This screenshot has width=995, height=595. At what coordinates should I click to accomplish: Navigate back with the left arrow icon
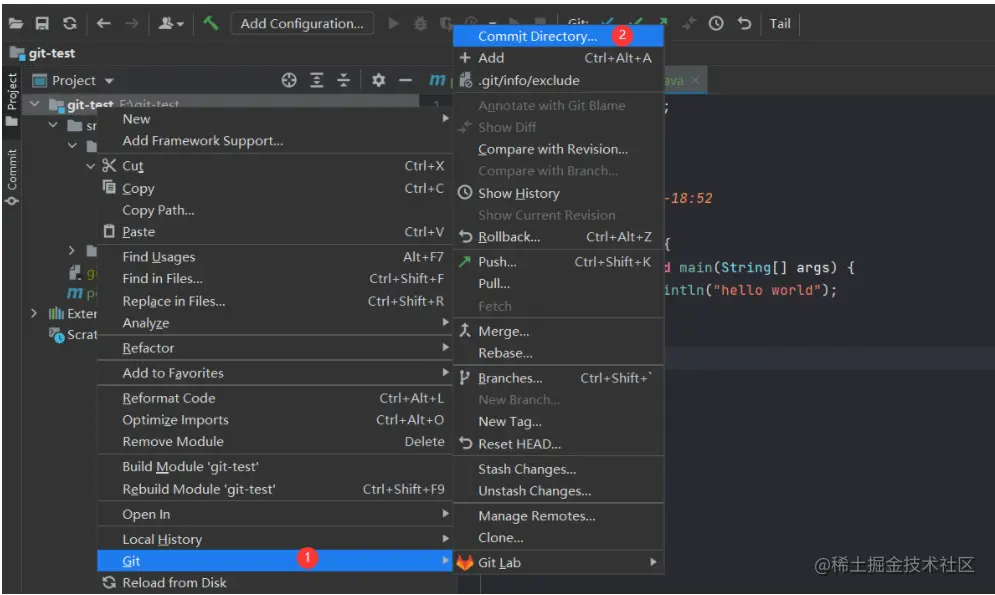(x=103, y=23)
